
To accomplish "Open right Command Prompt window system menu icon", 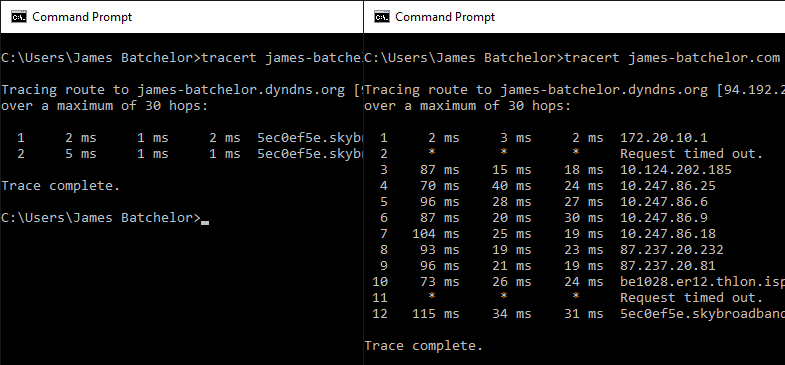I will [x=382, y=17].
